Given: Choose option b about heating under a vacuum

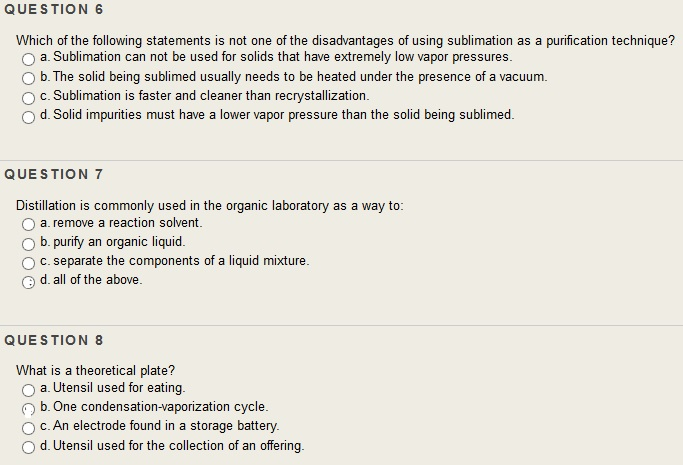Looking at the screenshot, I should click(28, 78).
